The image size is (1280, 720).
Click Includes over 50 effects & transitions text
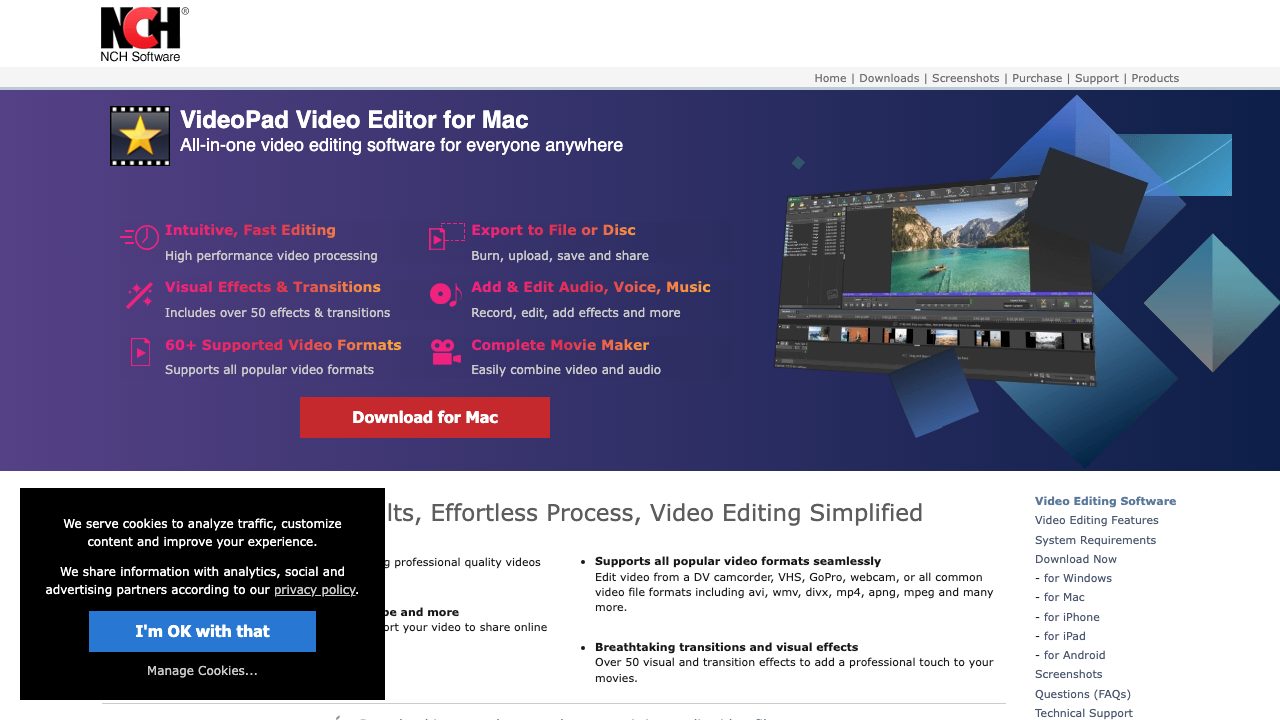click(278, 313)
